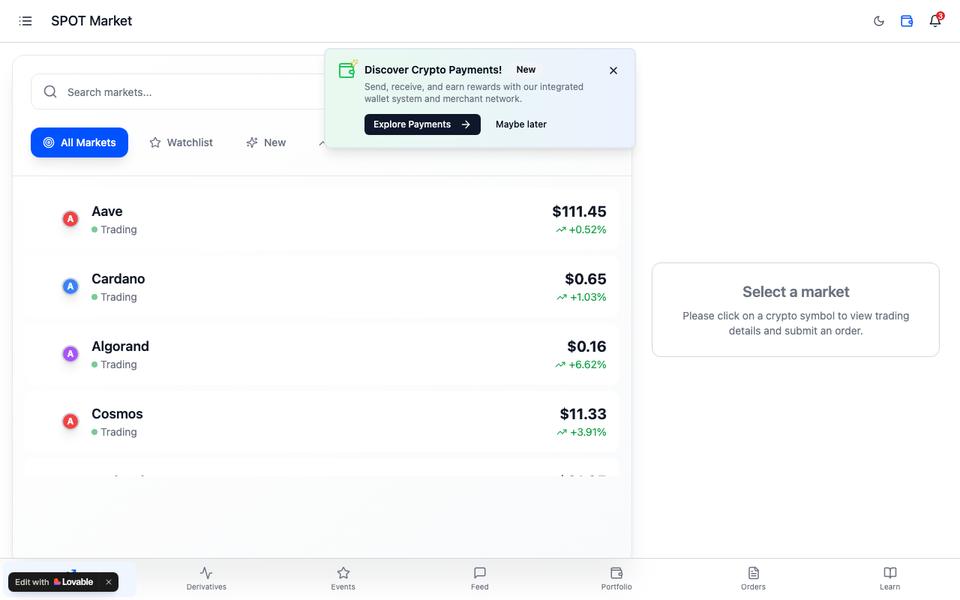Click Trading status under Aave
The height and width of the screenshot is (600, 960).
(x=114, y=230)
